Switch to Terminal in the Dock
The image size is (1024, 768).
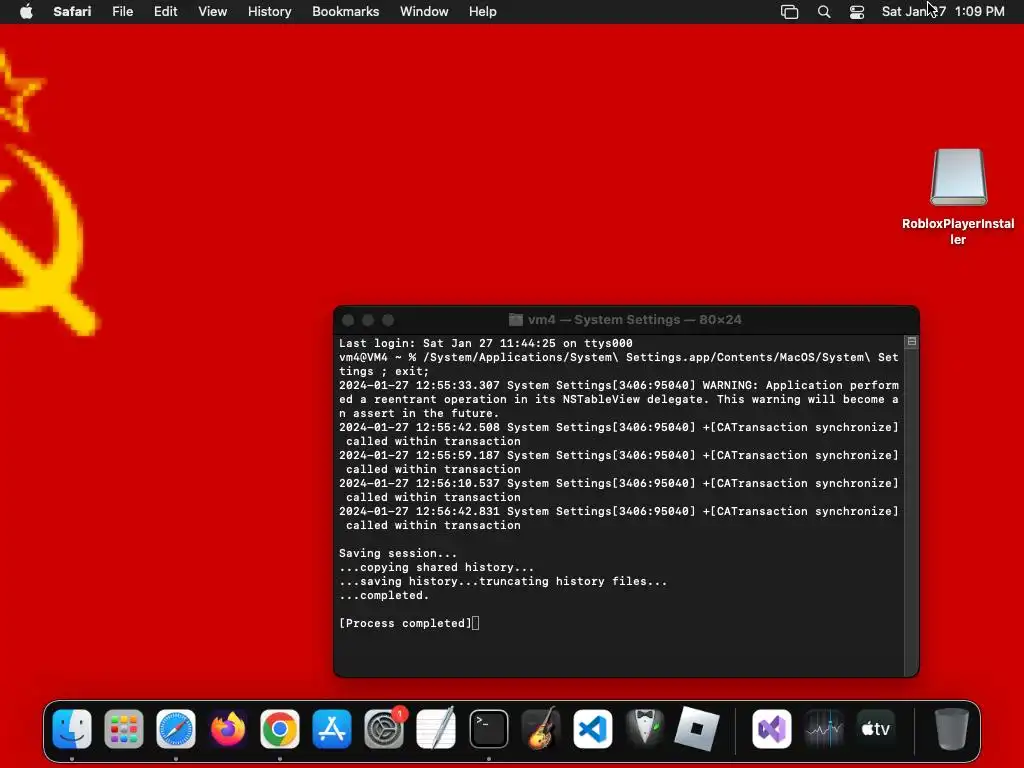click(x=488, y=729)
